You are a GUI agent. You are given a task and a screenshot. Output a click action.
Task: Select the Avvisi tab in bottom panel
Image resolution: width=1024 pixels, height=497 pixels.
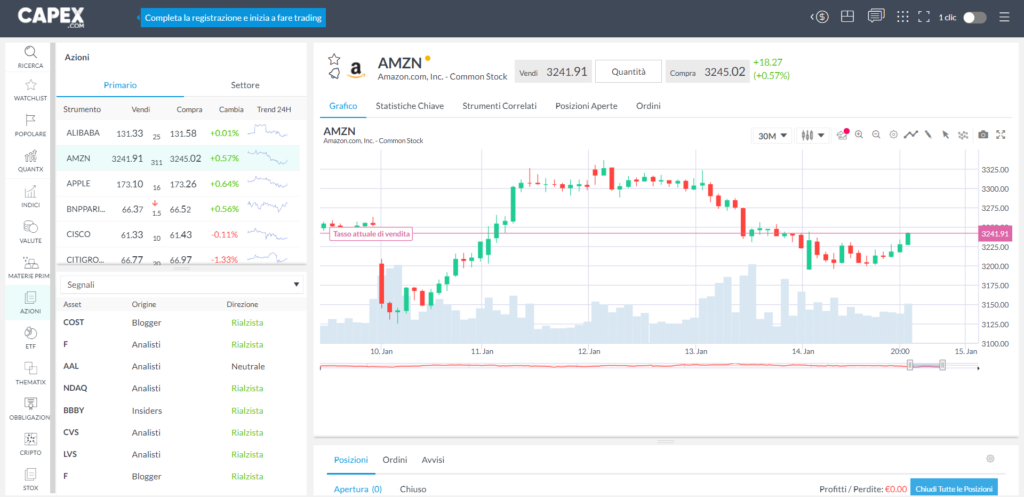pos(433,460)
